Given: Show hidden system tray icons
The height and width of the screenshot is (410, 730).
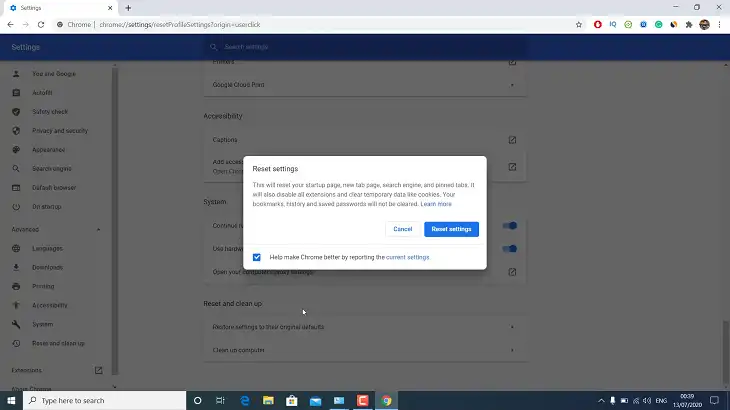Looking at the screenshot, I should [601, 401].
